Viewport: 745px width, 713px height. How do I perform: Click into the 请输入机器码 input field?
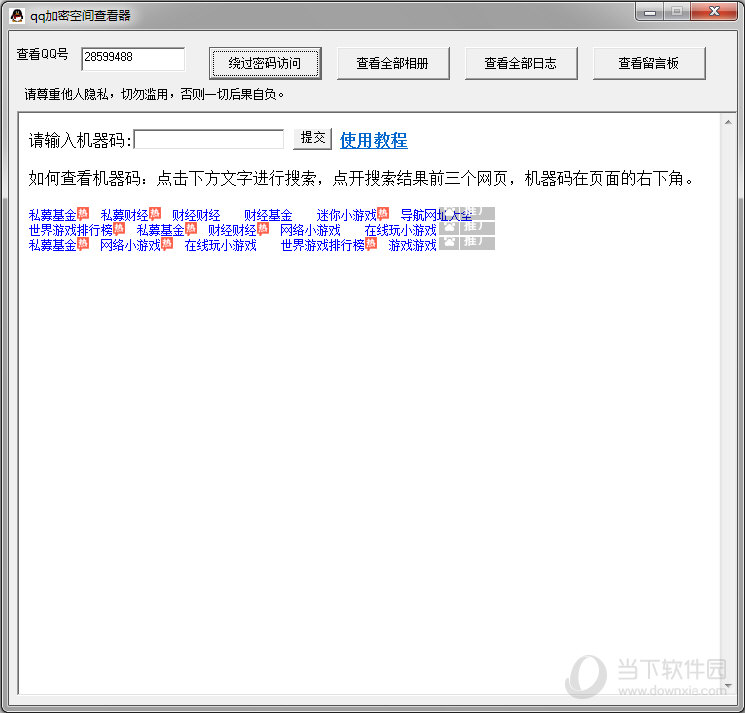(209, 139)
